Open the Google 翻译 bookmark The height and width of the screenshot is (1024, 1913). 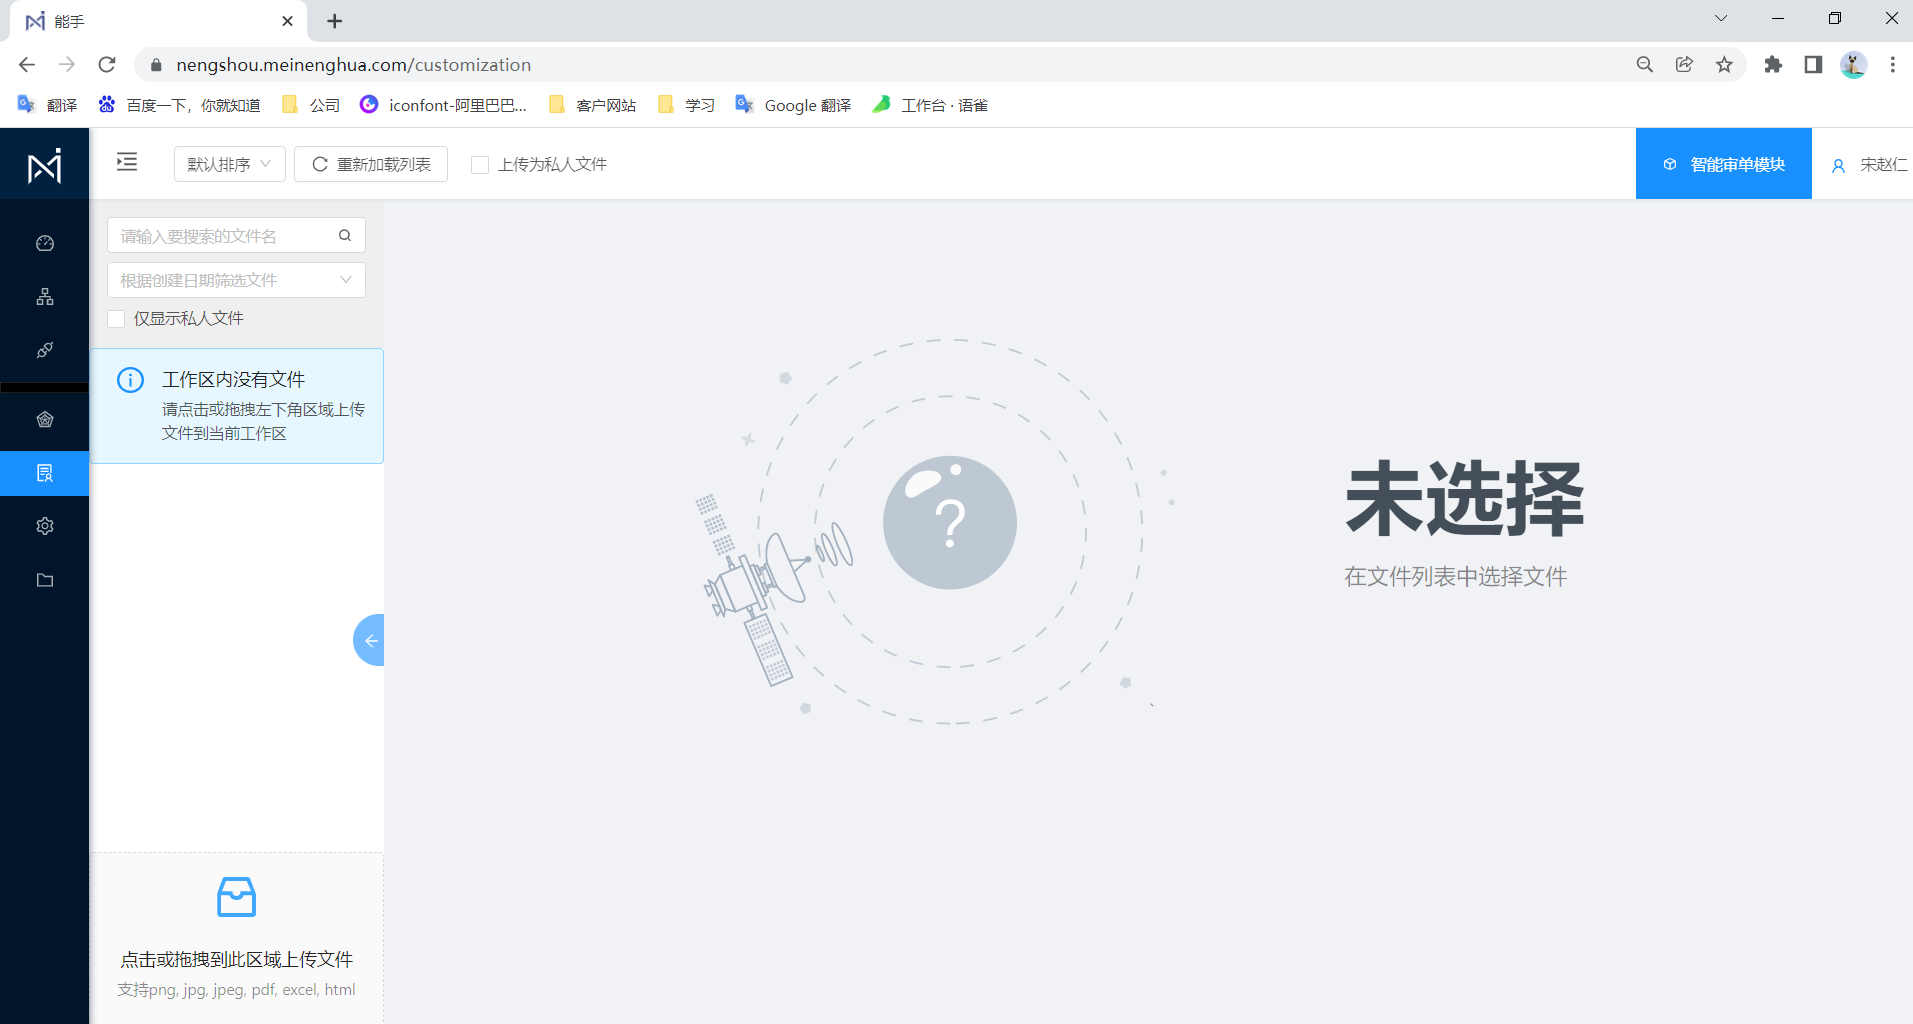click(x=794, y=105)
